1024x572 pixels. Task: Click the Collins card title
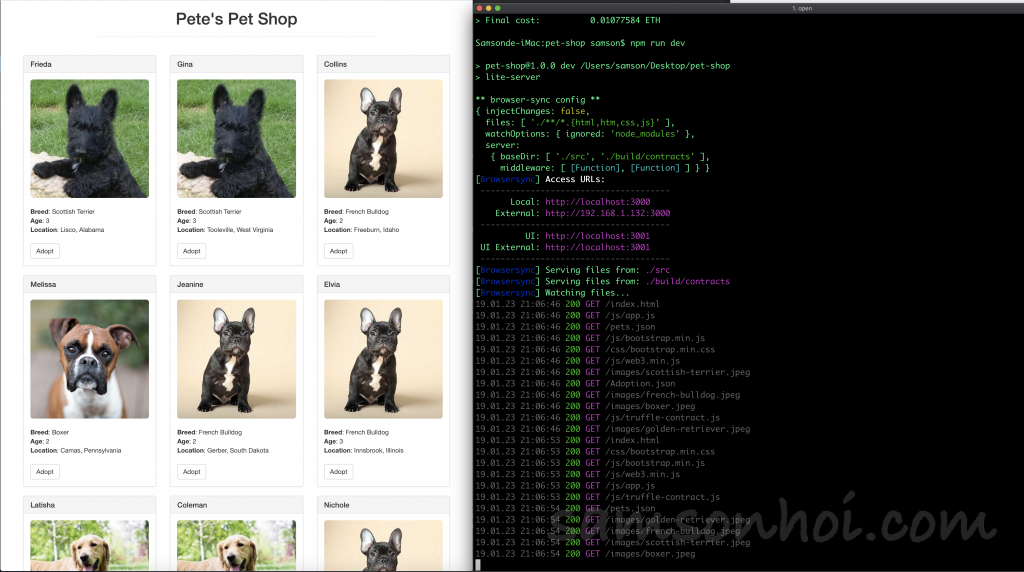[336, 64]
